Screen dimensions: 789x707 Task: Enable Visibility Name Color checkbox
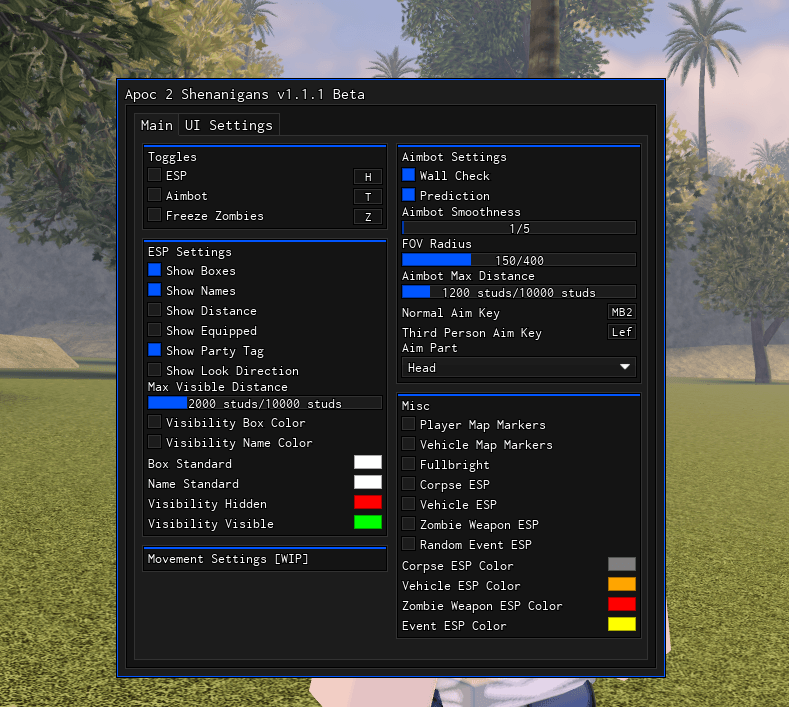(x=154, y=442)
